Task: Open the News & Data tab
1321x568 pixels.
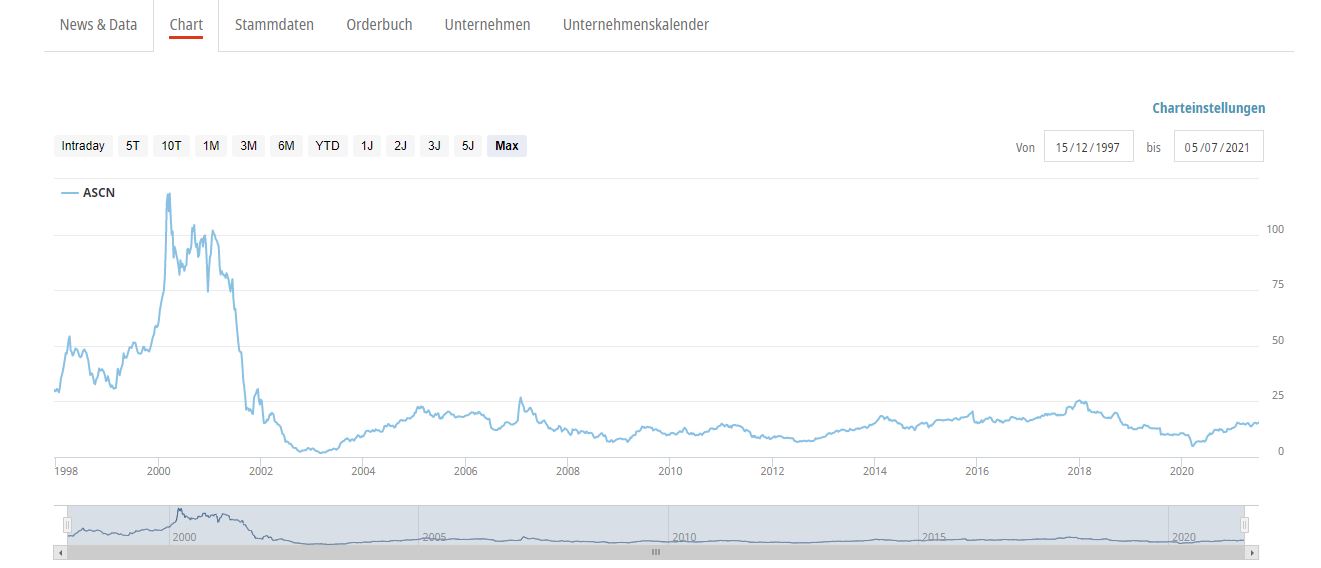Action: [98, 25]
